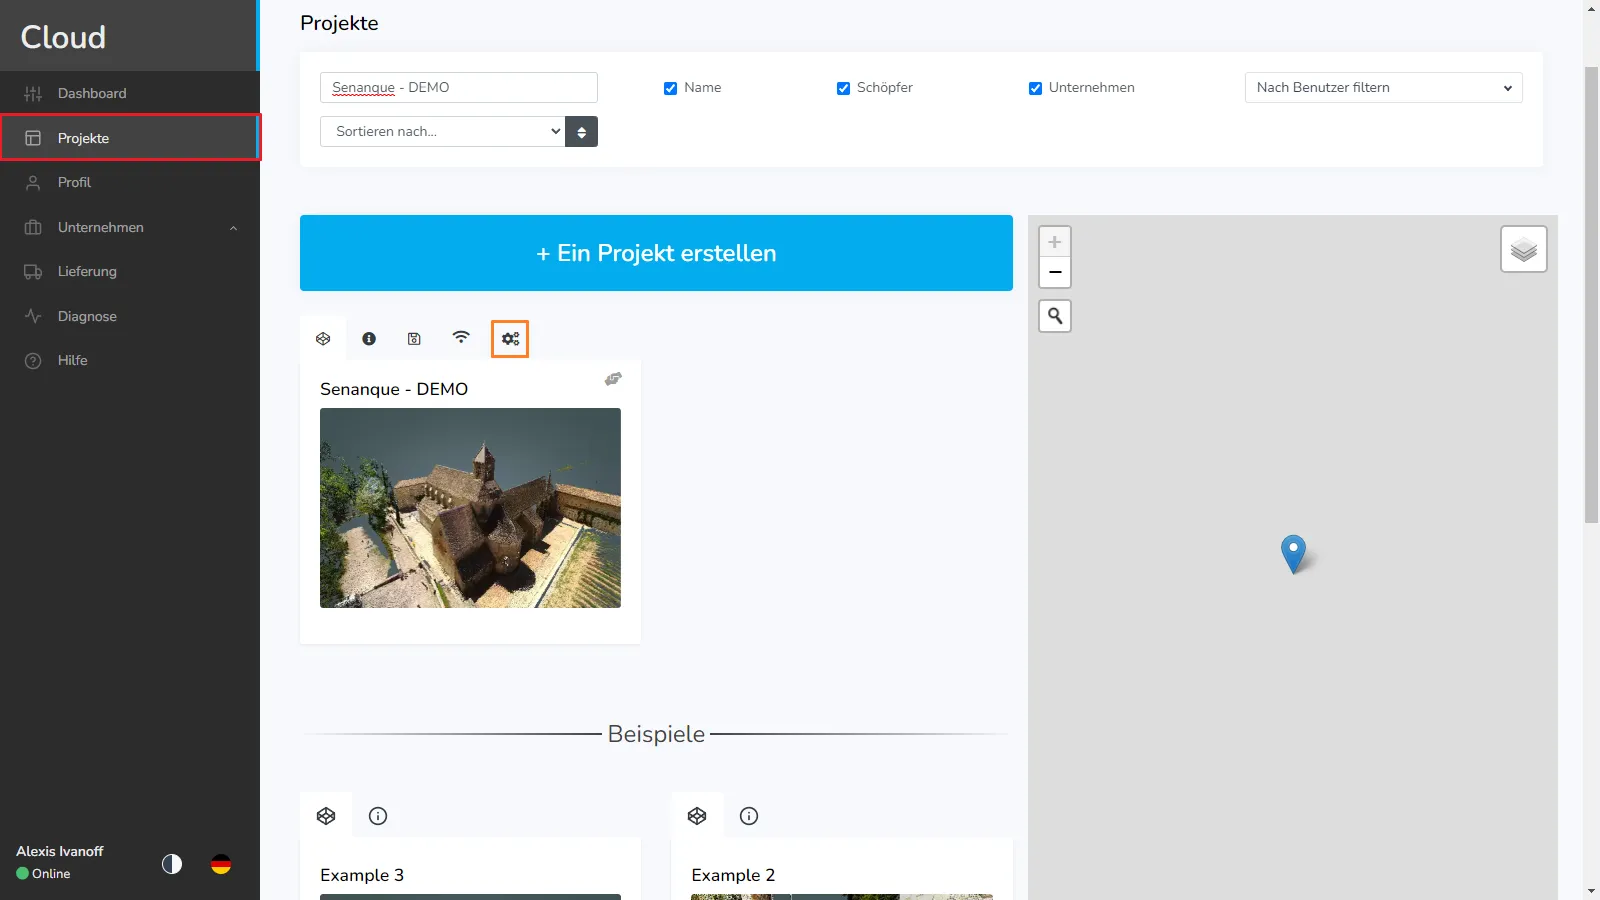The image size is (1600, 900).
Task: Click the Profil person icon
Action: (x=33, y=182)
